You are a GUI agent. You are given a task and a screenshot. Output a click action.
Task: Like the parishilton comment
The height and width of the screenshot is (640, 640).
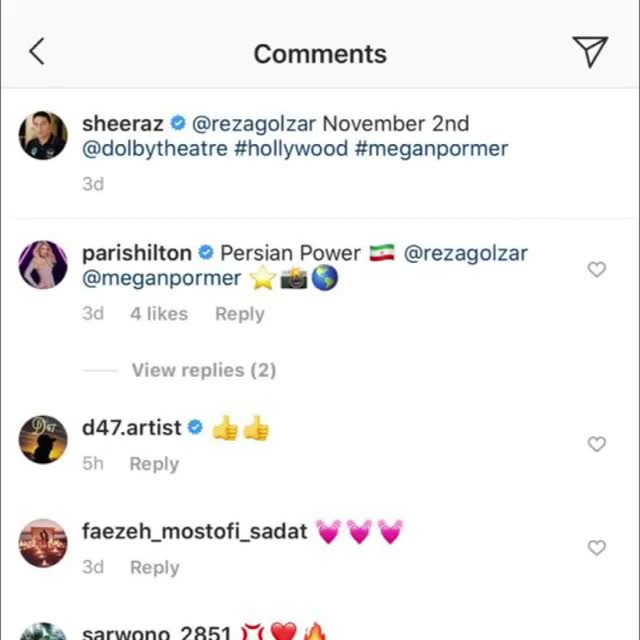coord(597,269)
